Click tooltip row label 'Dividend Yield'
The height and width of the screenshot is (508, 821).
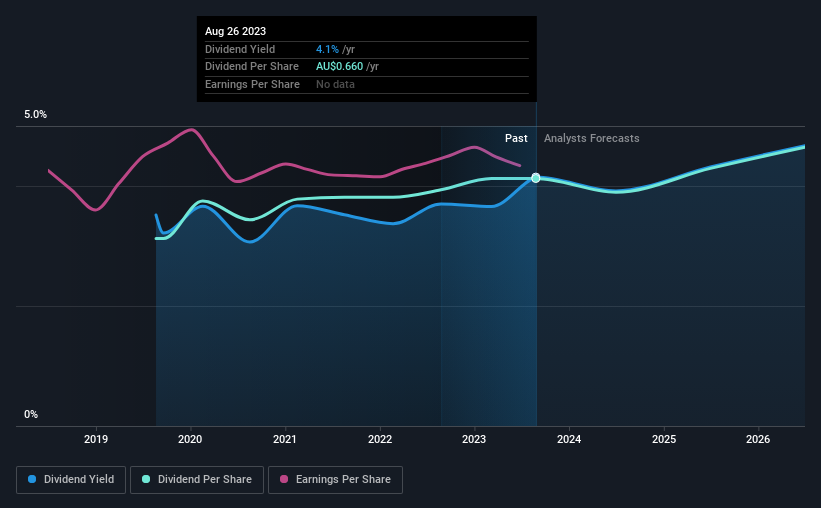240,49
